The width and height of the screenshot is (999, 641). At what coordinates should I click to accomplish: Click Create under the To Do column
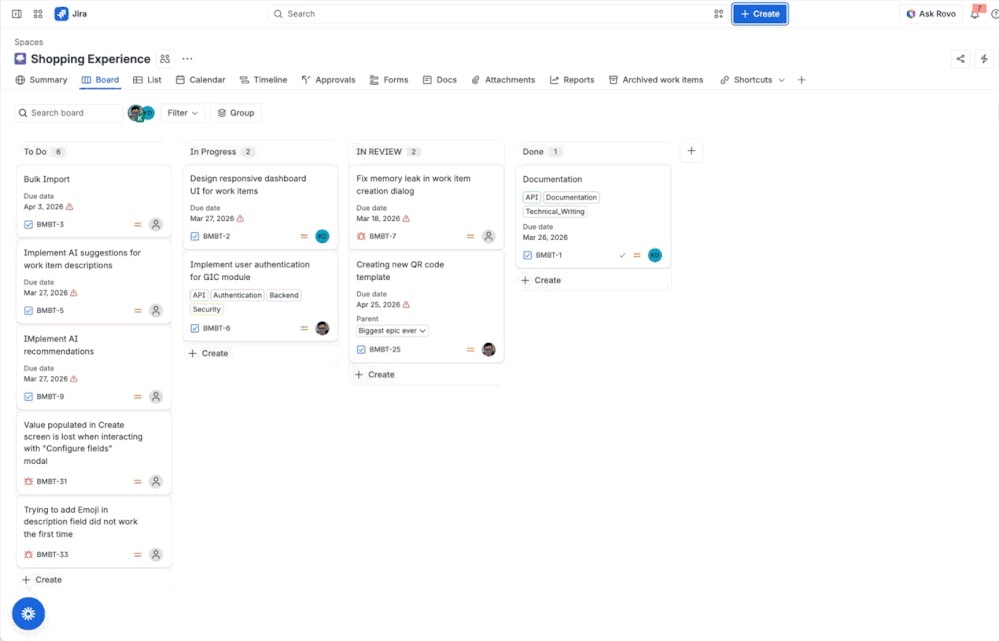tap(42, 580)
